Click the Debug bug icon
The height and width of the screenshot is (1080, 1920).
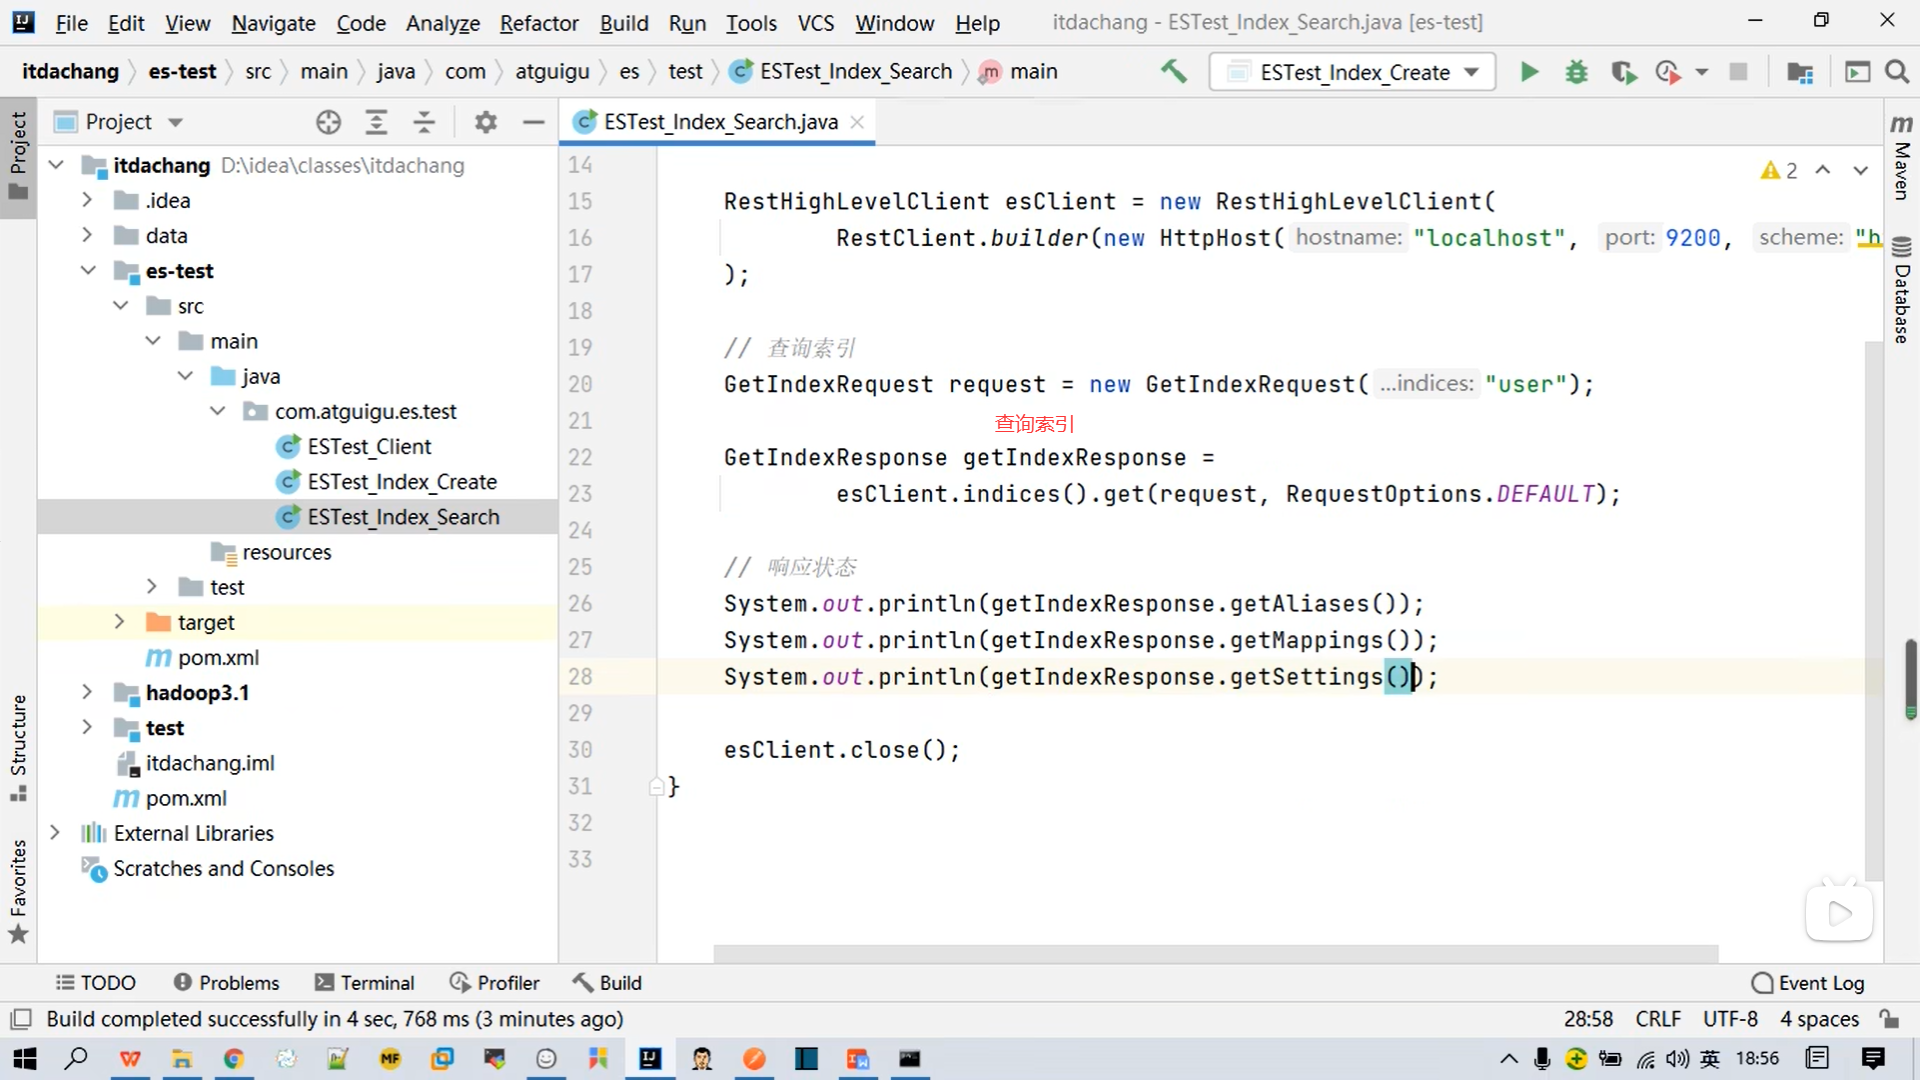pyautogui.click(x=1576, y=72)
